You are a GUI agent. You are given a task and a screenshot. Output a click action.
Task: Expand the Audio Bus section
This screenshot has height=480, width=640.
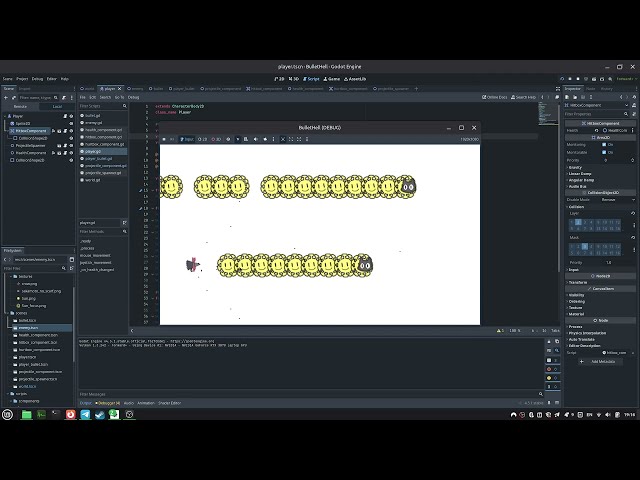click(577, 187)
